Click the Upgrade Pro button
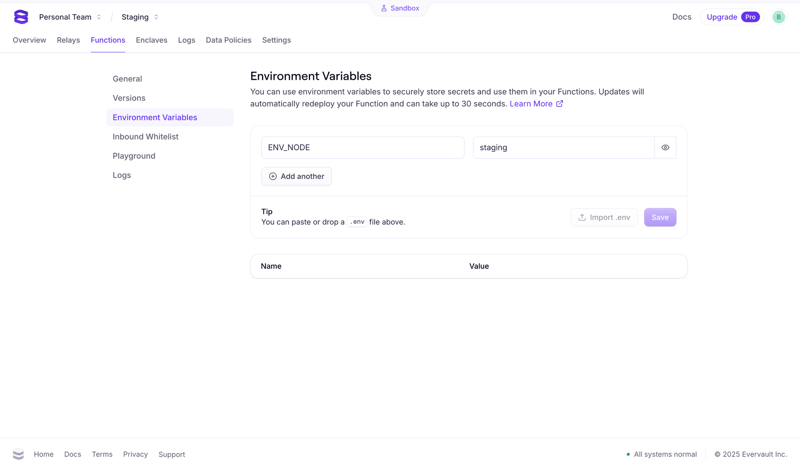The width and height of the screenshot is (800, 470). (732, 17)
